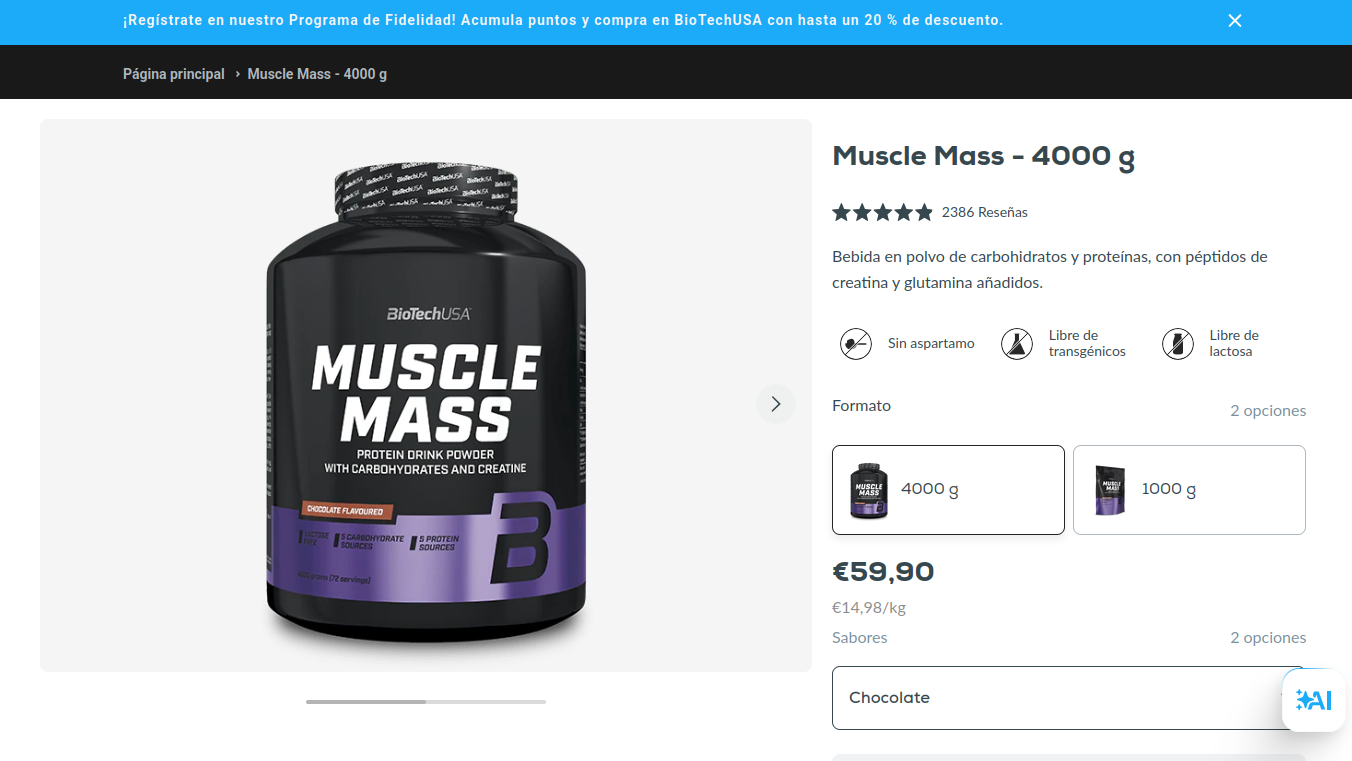Open the Chocolate flavor dropdown
Image resolution: width=1352 pixels, height=761 pixels.
1069,698
